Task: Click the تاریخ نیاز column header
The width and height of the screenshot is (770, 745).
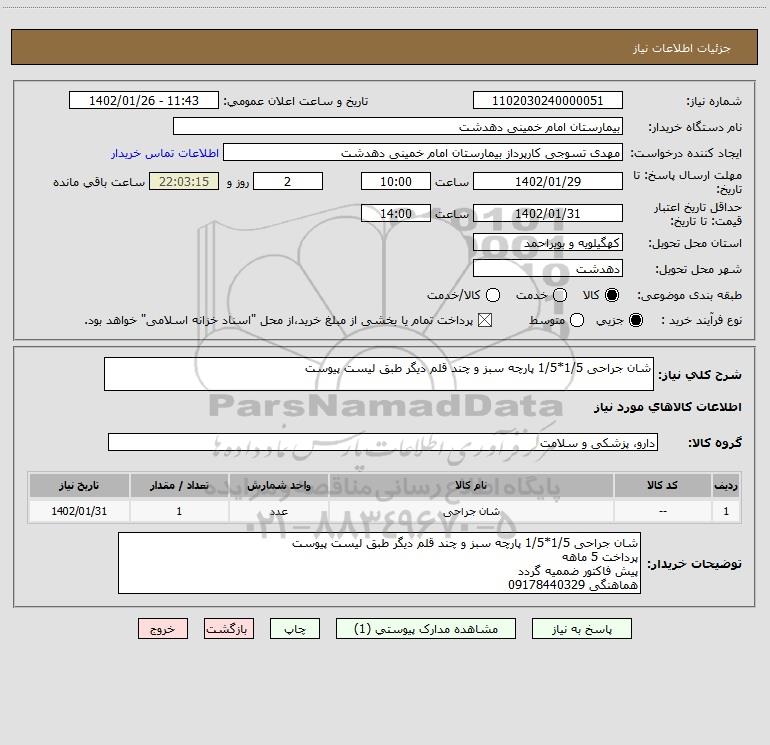Action: pos(79,486)
